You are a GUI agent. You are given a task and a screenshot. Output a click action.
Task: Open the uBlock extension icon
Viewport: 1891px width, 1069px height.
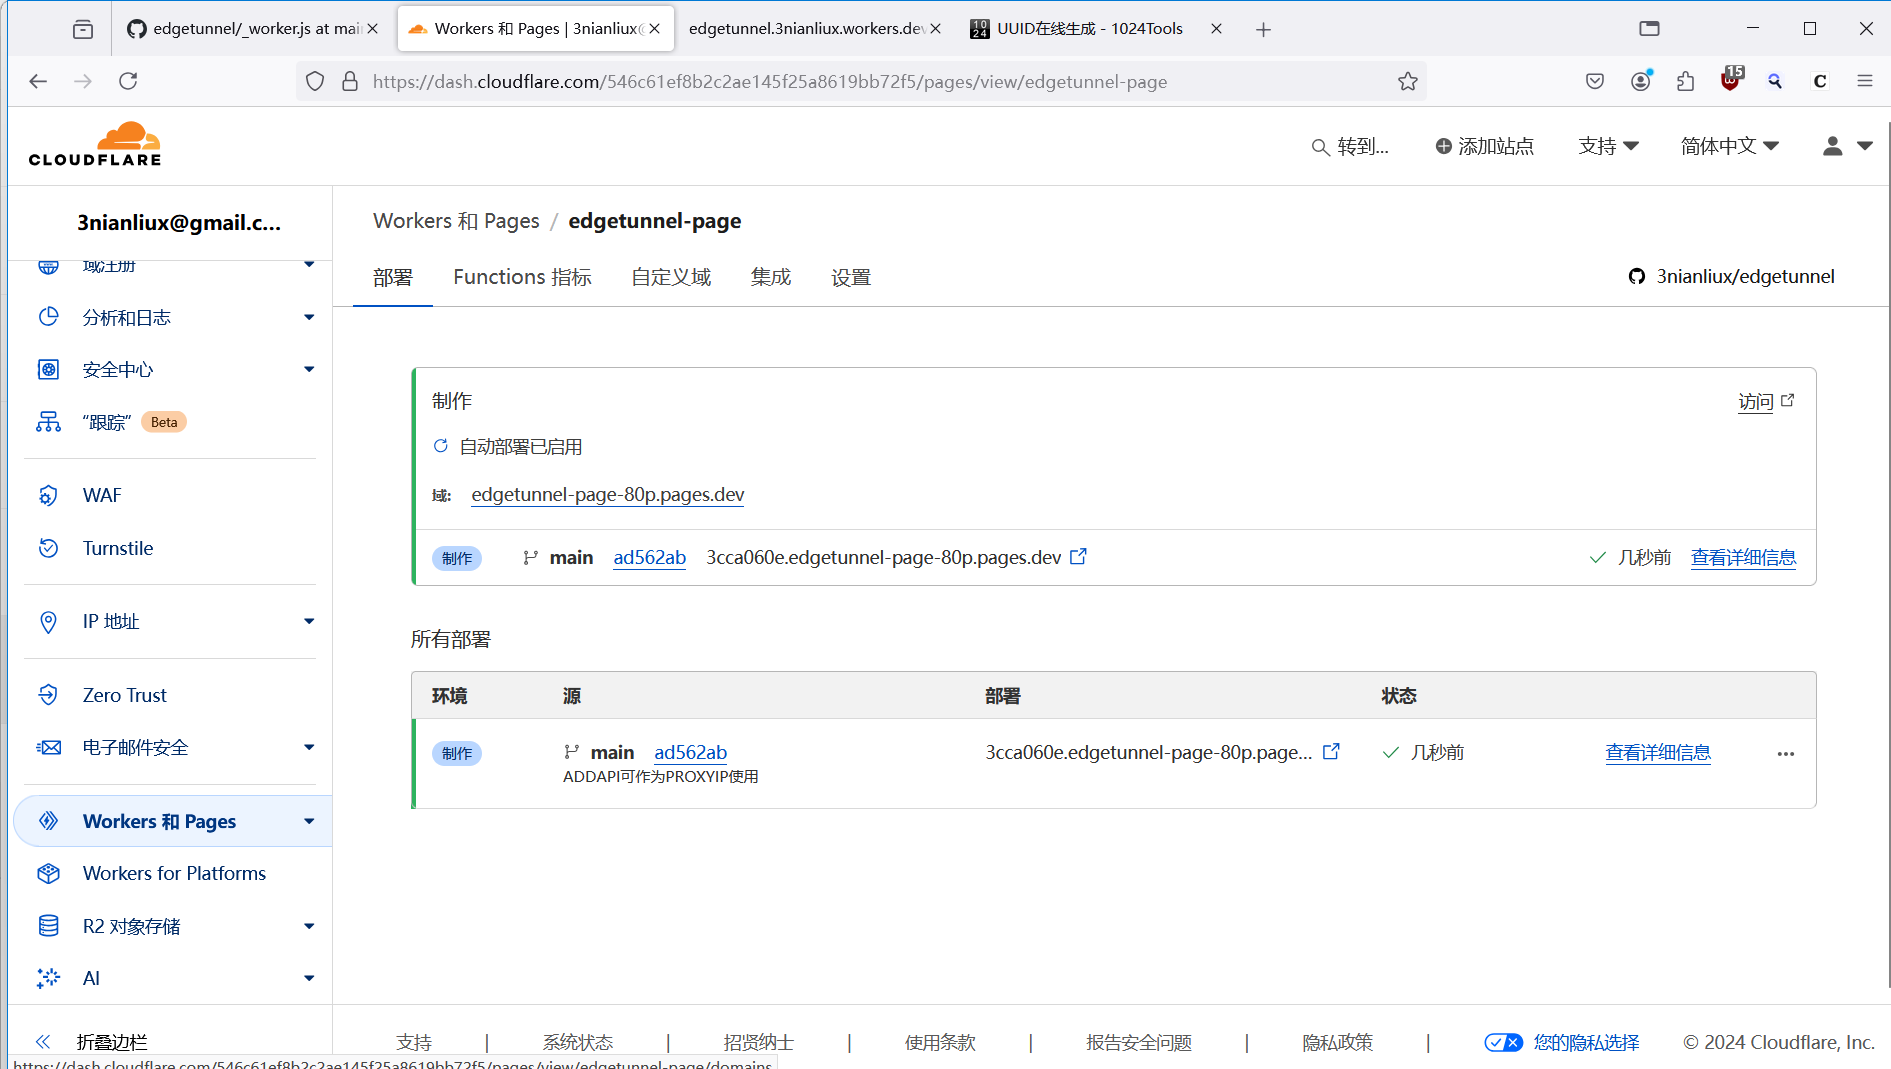pyautogui.click(x=1731, y=79)
